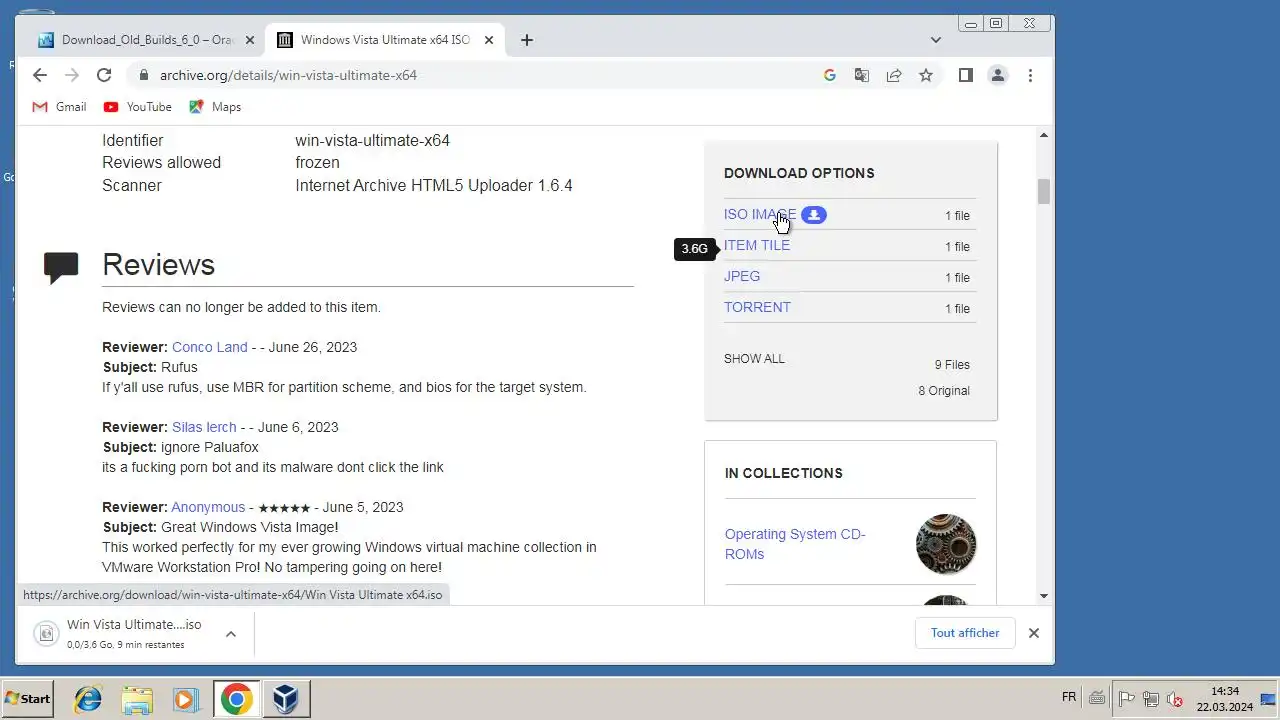Click the Reviews heading
Image resolution: width=1280 pixels, height=720 pixels.
[158, 264]
